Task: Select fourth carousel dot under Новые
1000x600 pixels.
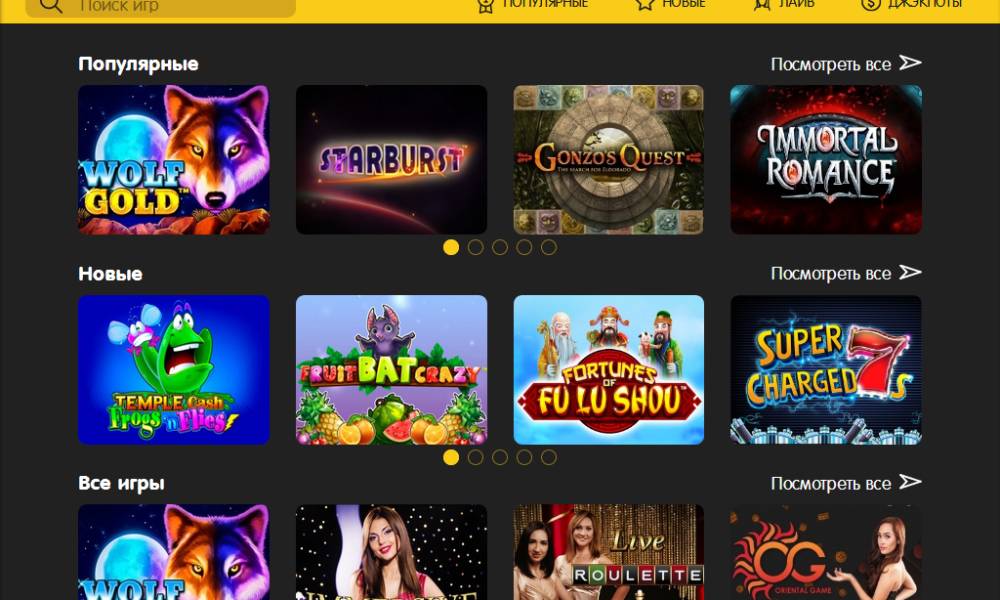Action: [524, 457]
